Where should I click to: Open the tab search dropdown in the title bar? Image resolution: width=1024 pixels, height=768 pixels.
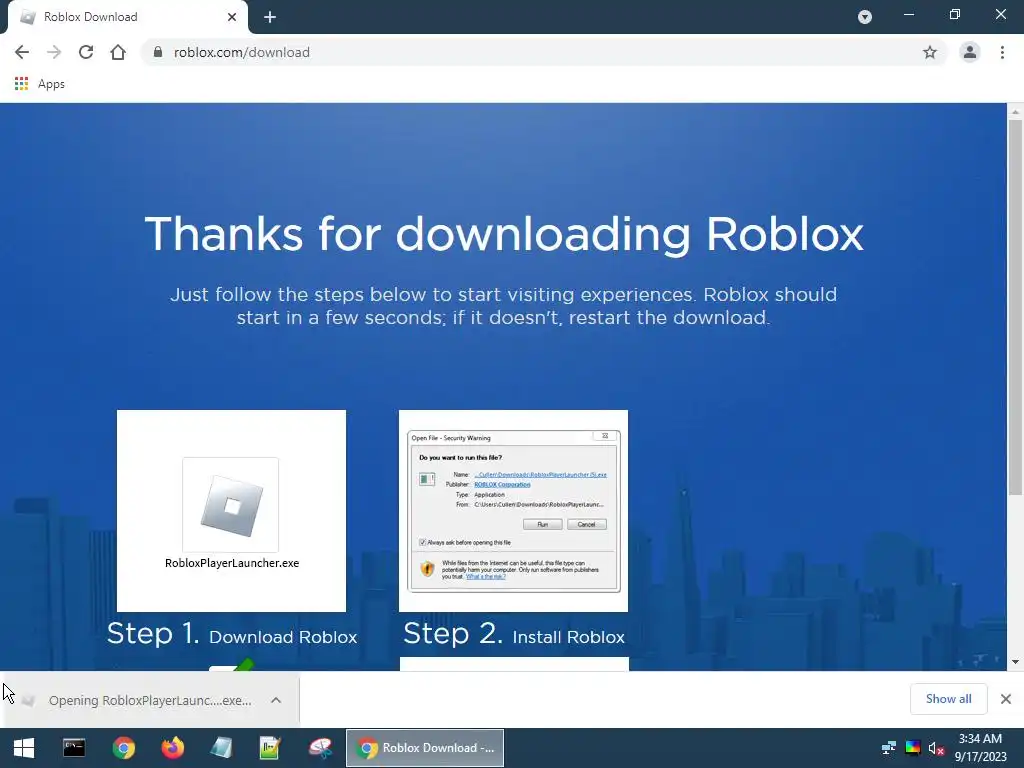tap(865, 17)
